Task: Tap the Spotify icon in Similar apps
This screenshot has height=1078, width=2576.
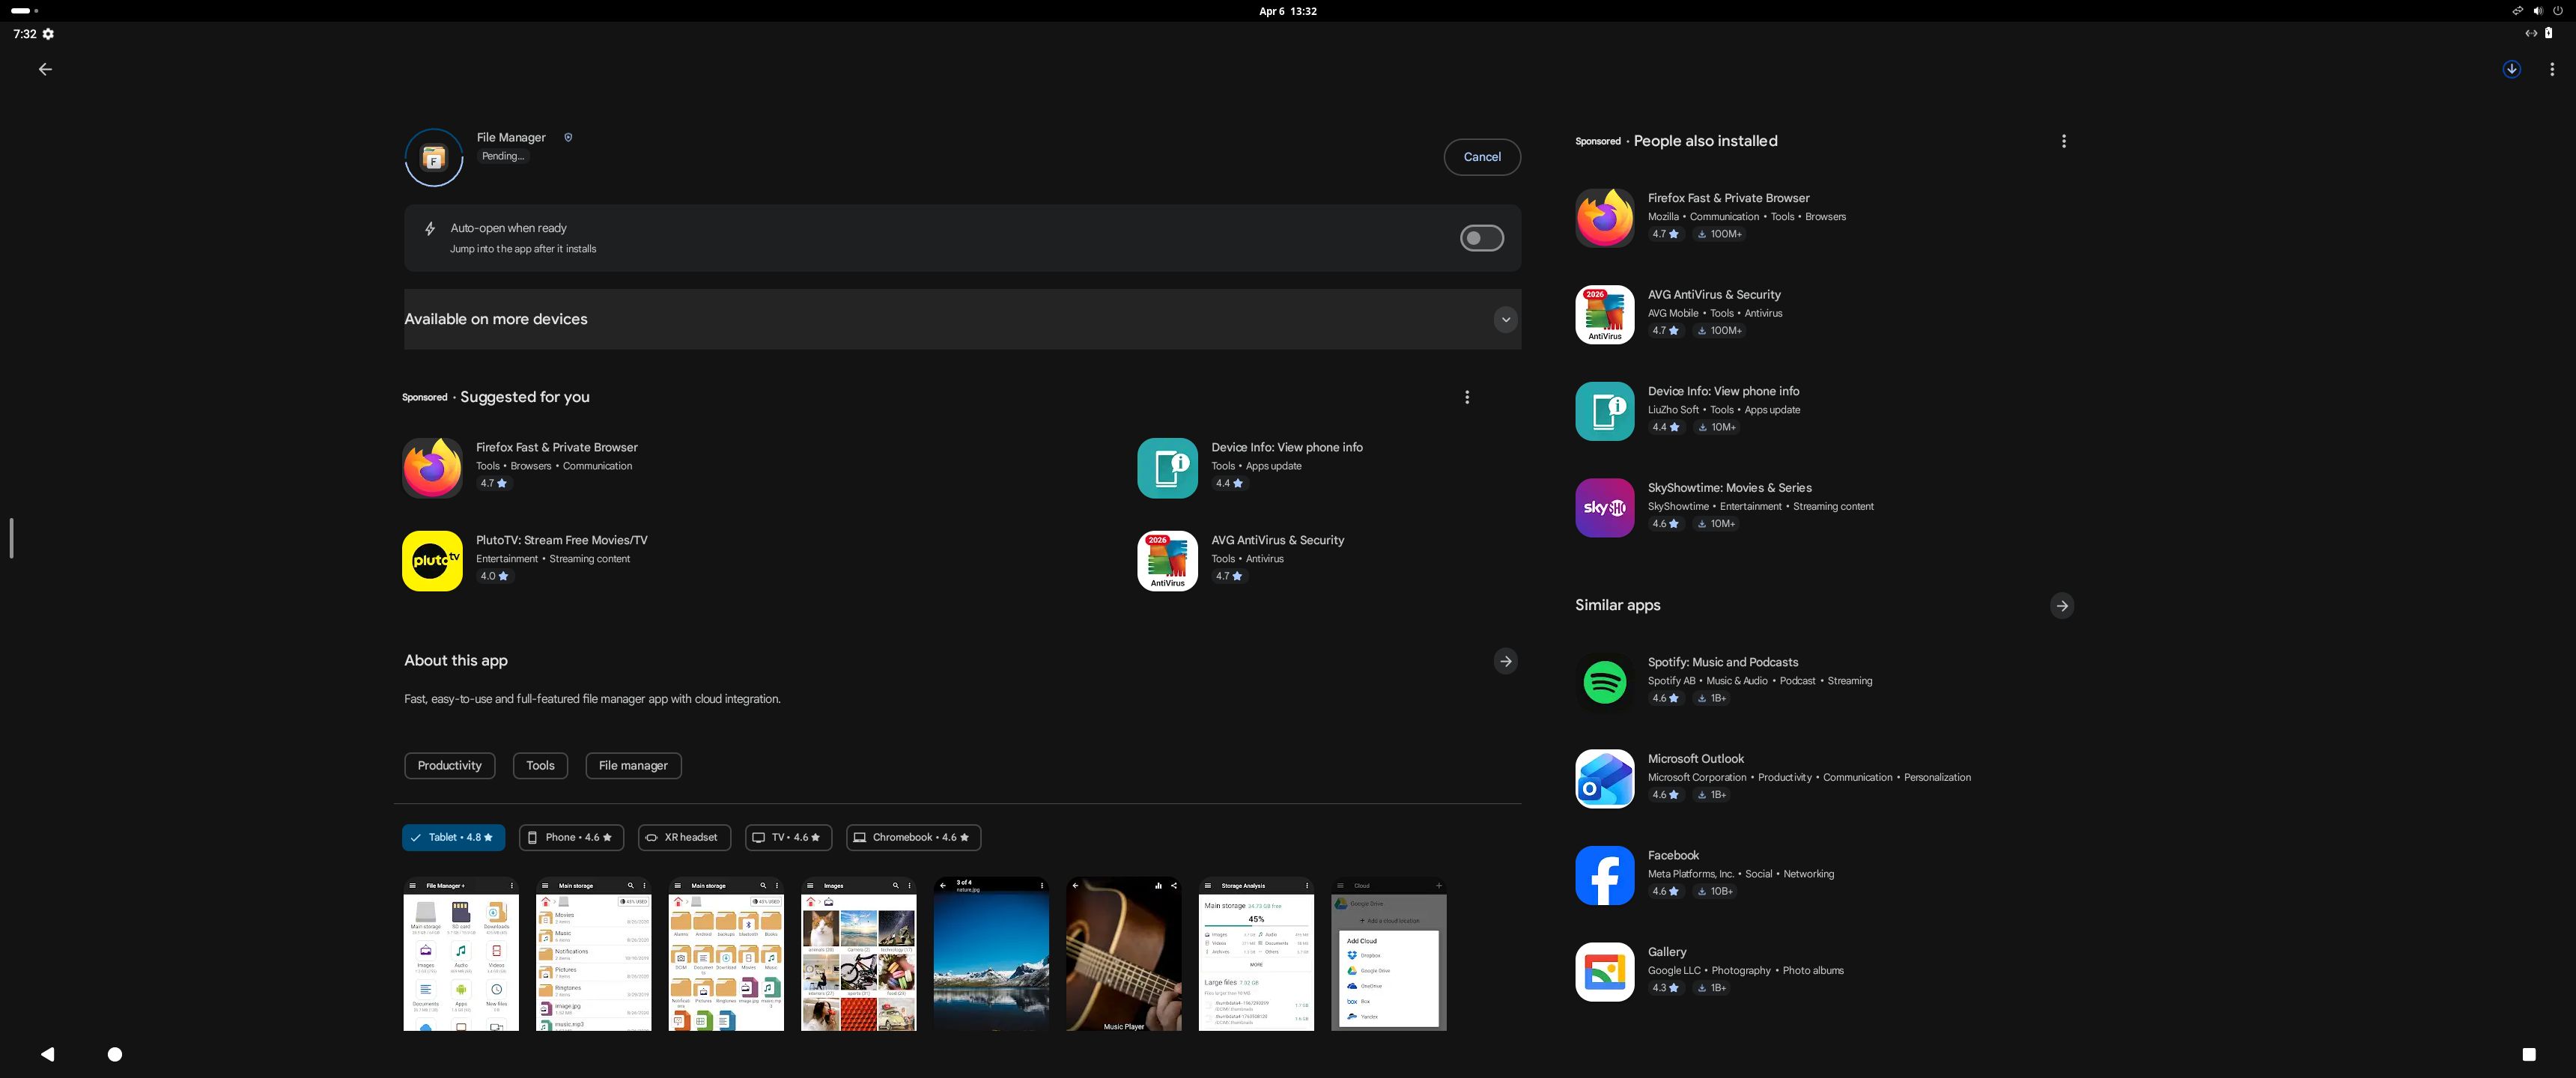Action: (1604, 682)
